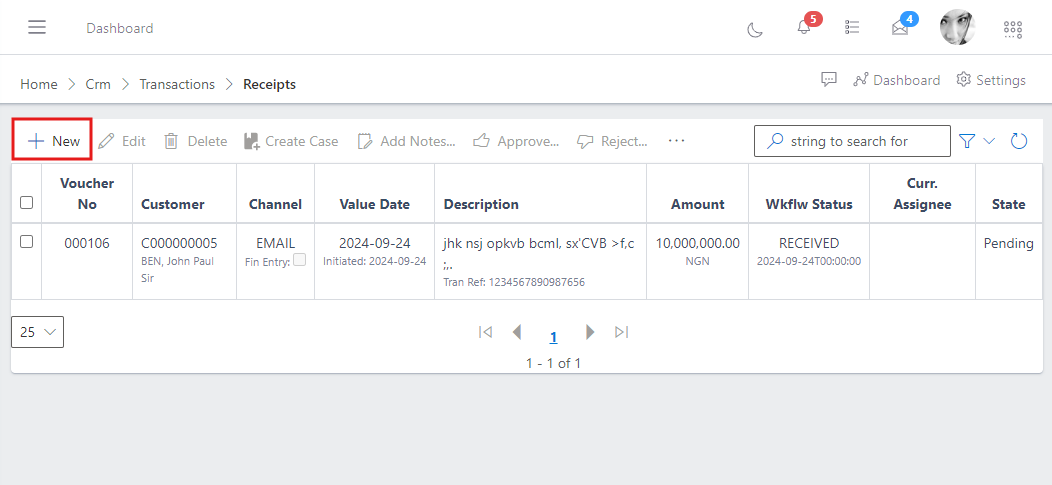Open the apps grid launcher
This screenshot has height=485, width=1052.
[1012, 29]
